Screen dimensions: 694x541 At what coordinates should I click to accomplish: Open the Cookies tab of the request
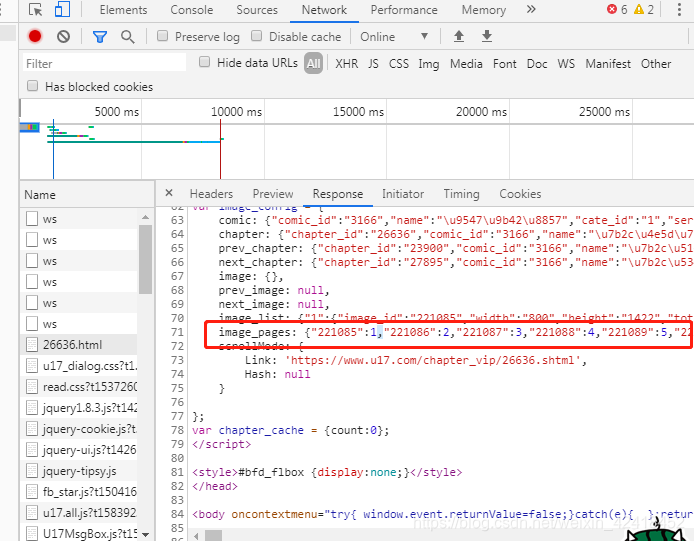pyautogui.click(x=520, y=194)
